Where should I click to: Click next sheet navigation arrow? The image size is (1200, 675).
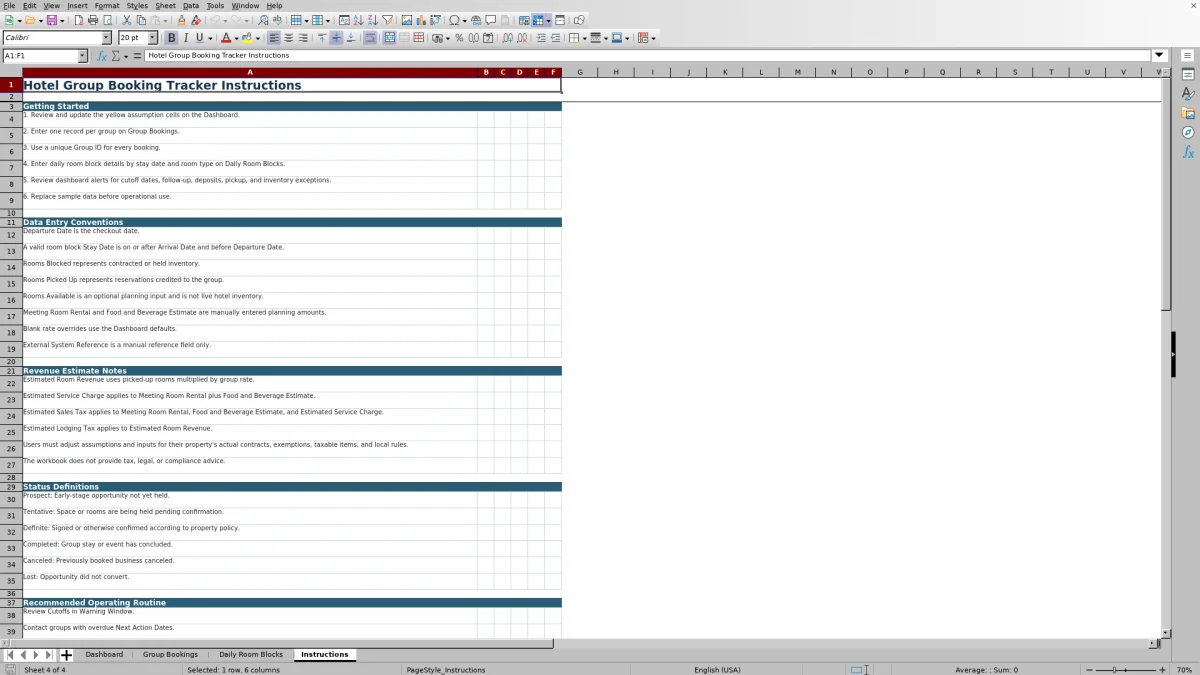(x=36, y=655)
